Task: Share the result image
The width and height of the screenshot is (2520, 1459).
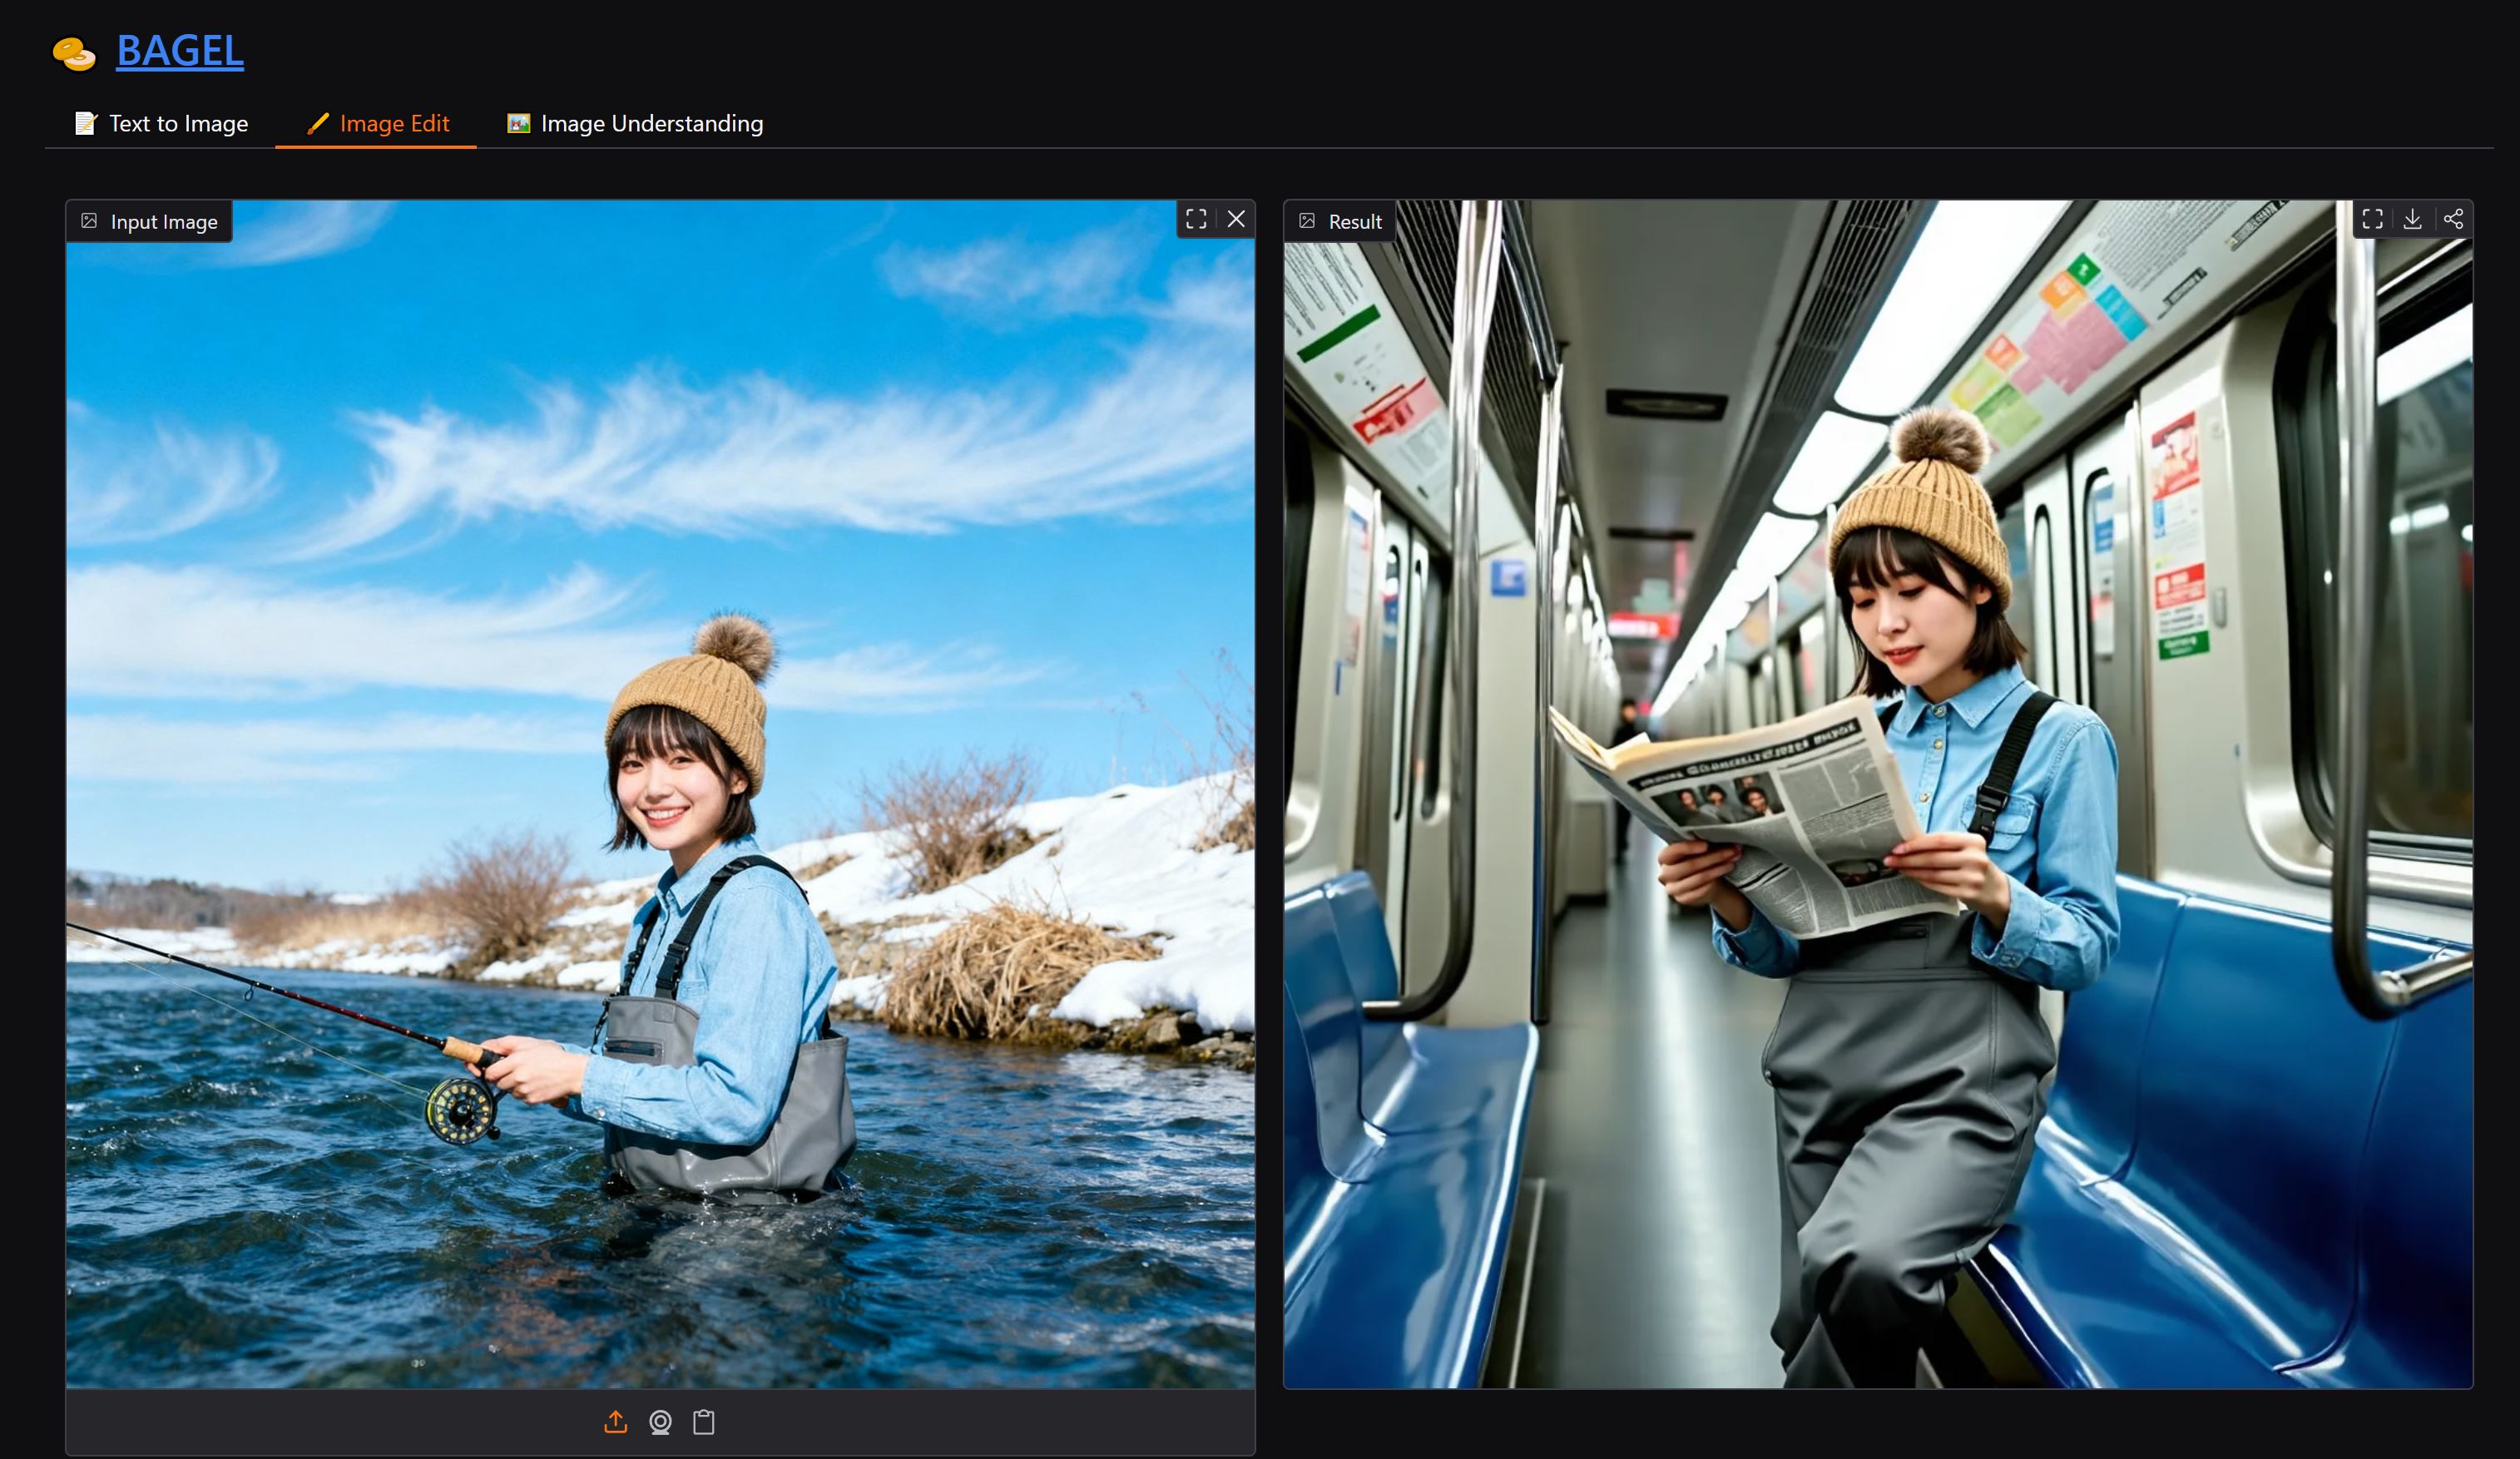Action: (x=2453, y=219)
